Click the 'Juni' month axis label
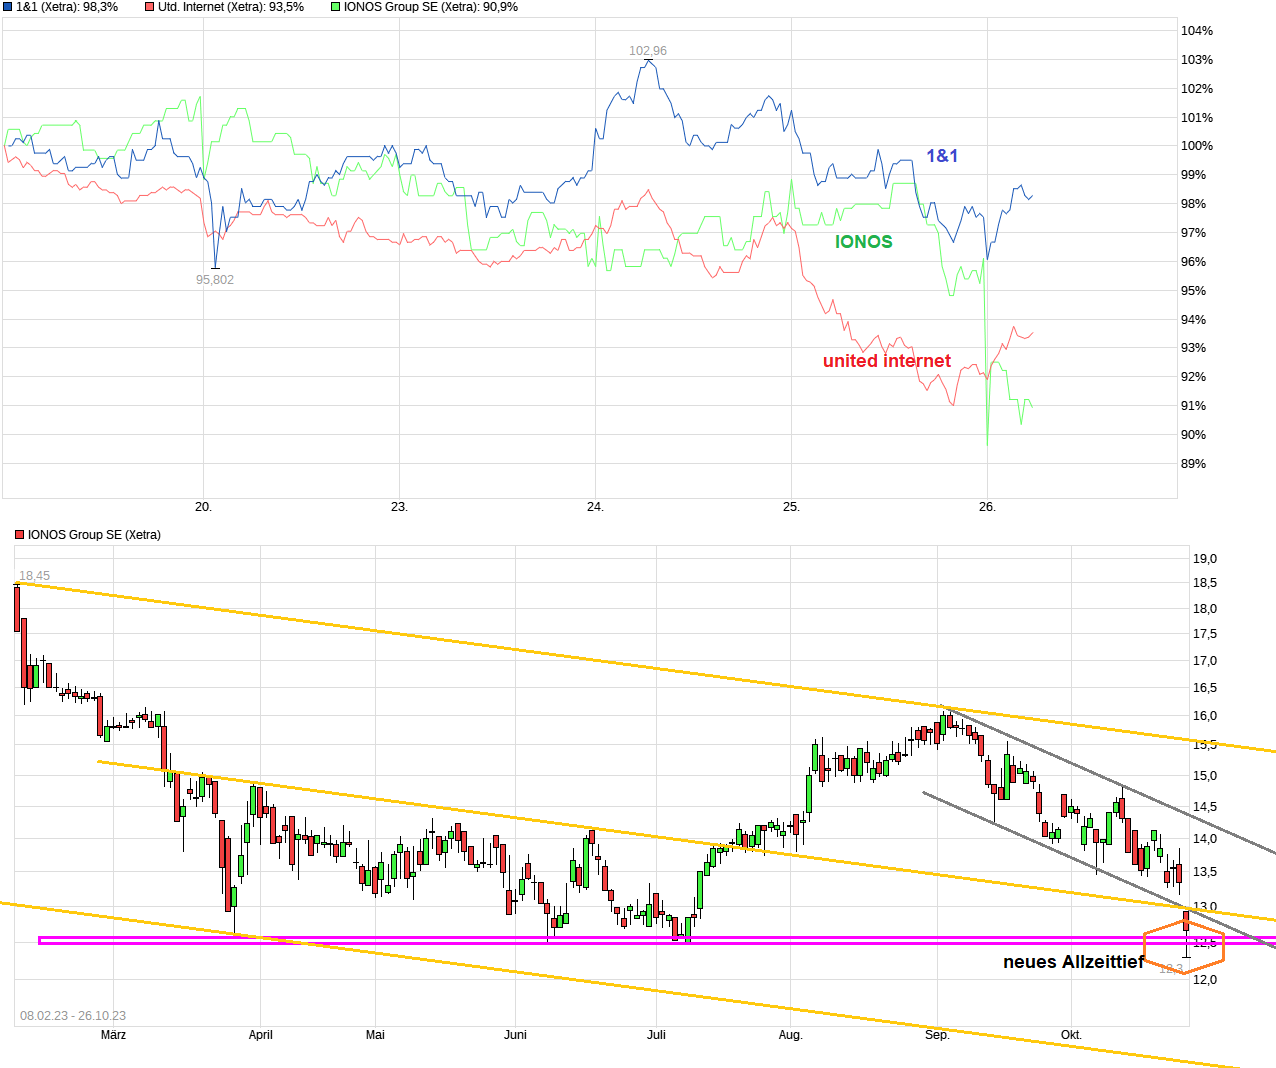Image resolution: width=1276 pixels, height=1068 pixels. 515,1035
